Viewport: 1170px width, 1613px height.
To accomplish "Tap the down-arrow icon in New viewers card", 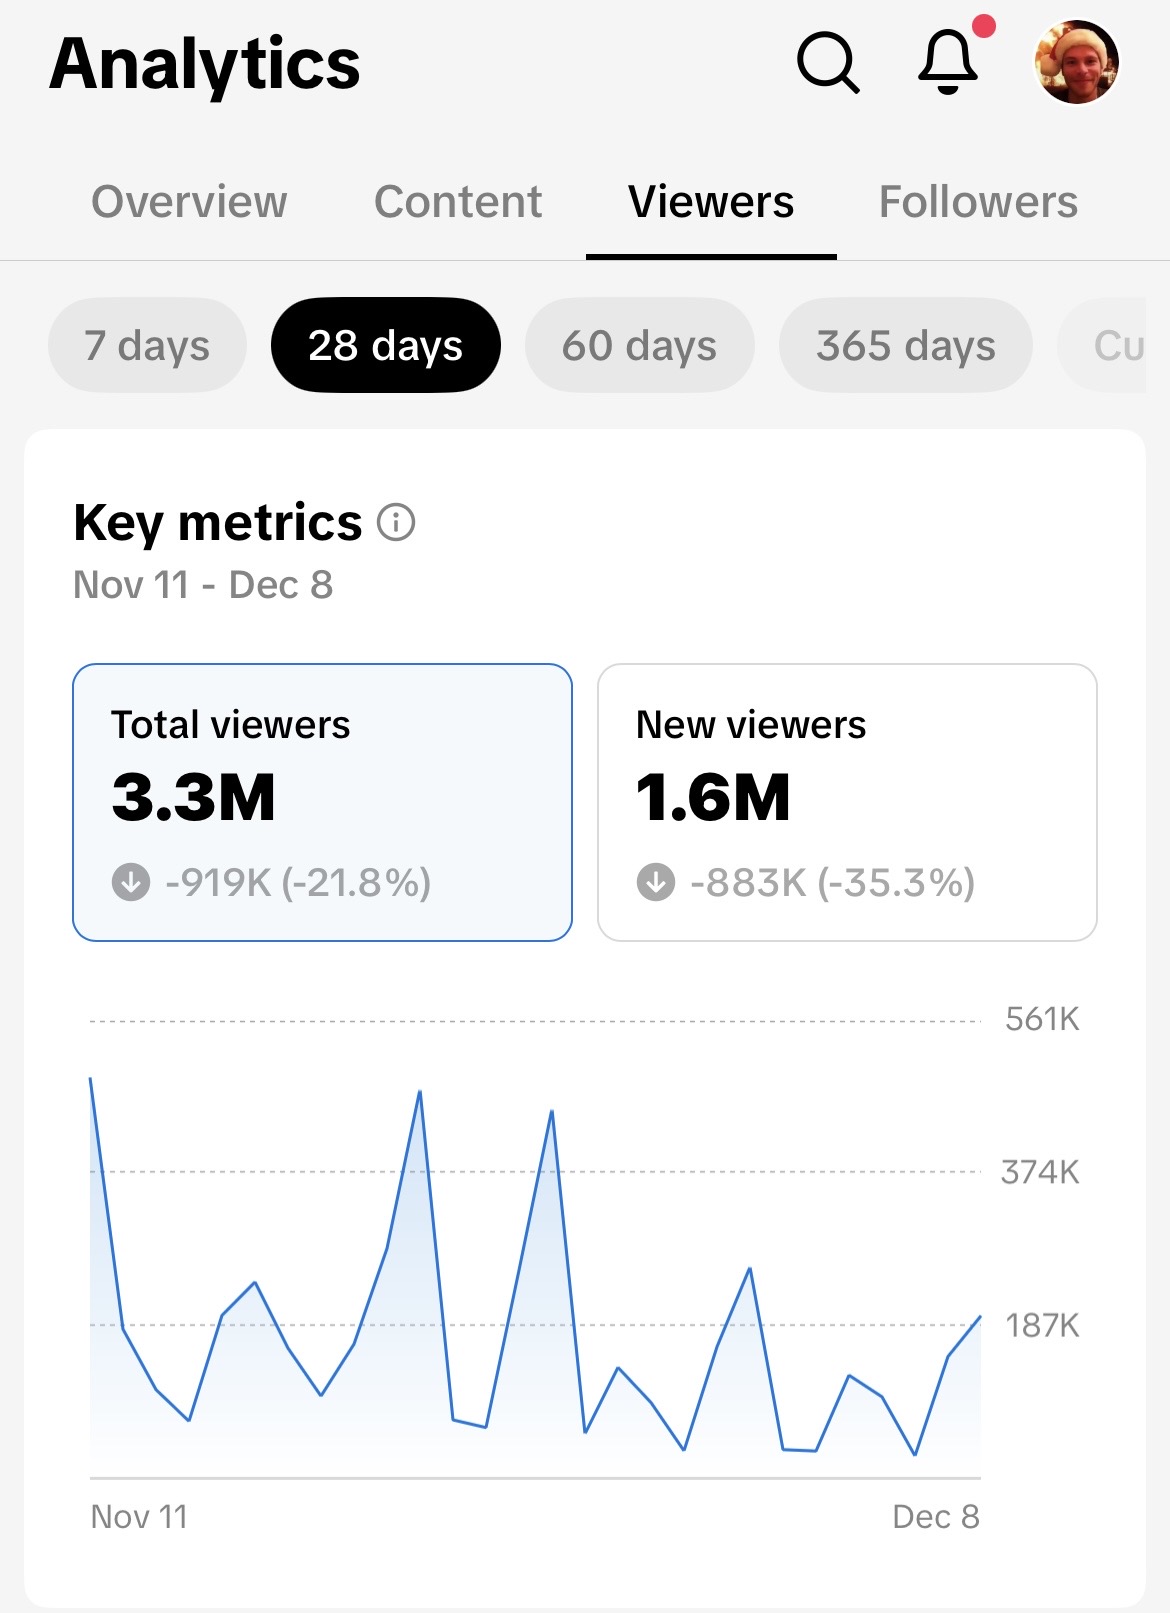I will pyautogui.click(x=656, y=883).
